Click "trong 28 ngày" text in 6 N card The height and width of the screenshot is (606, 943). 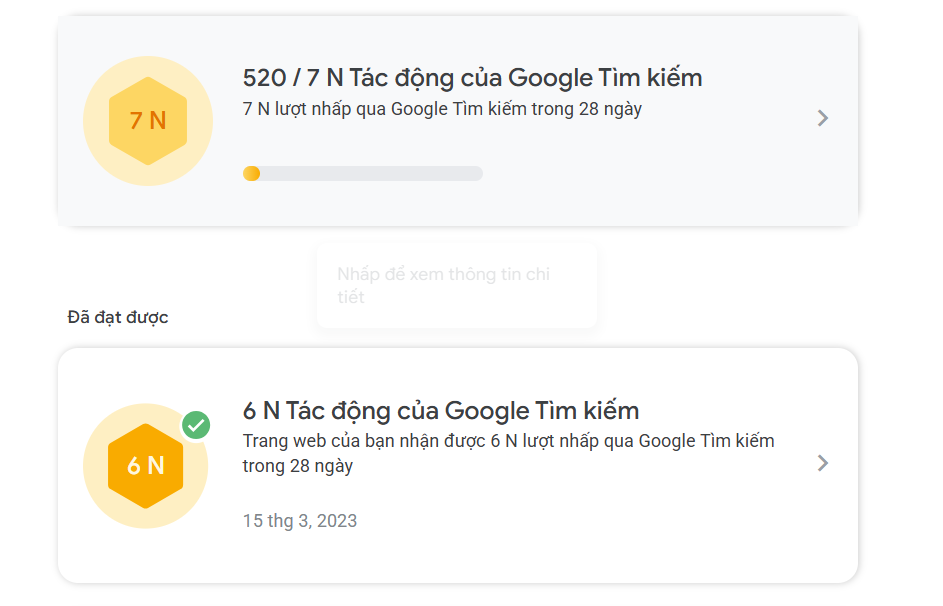[x=297, y=466]
